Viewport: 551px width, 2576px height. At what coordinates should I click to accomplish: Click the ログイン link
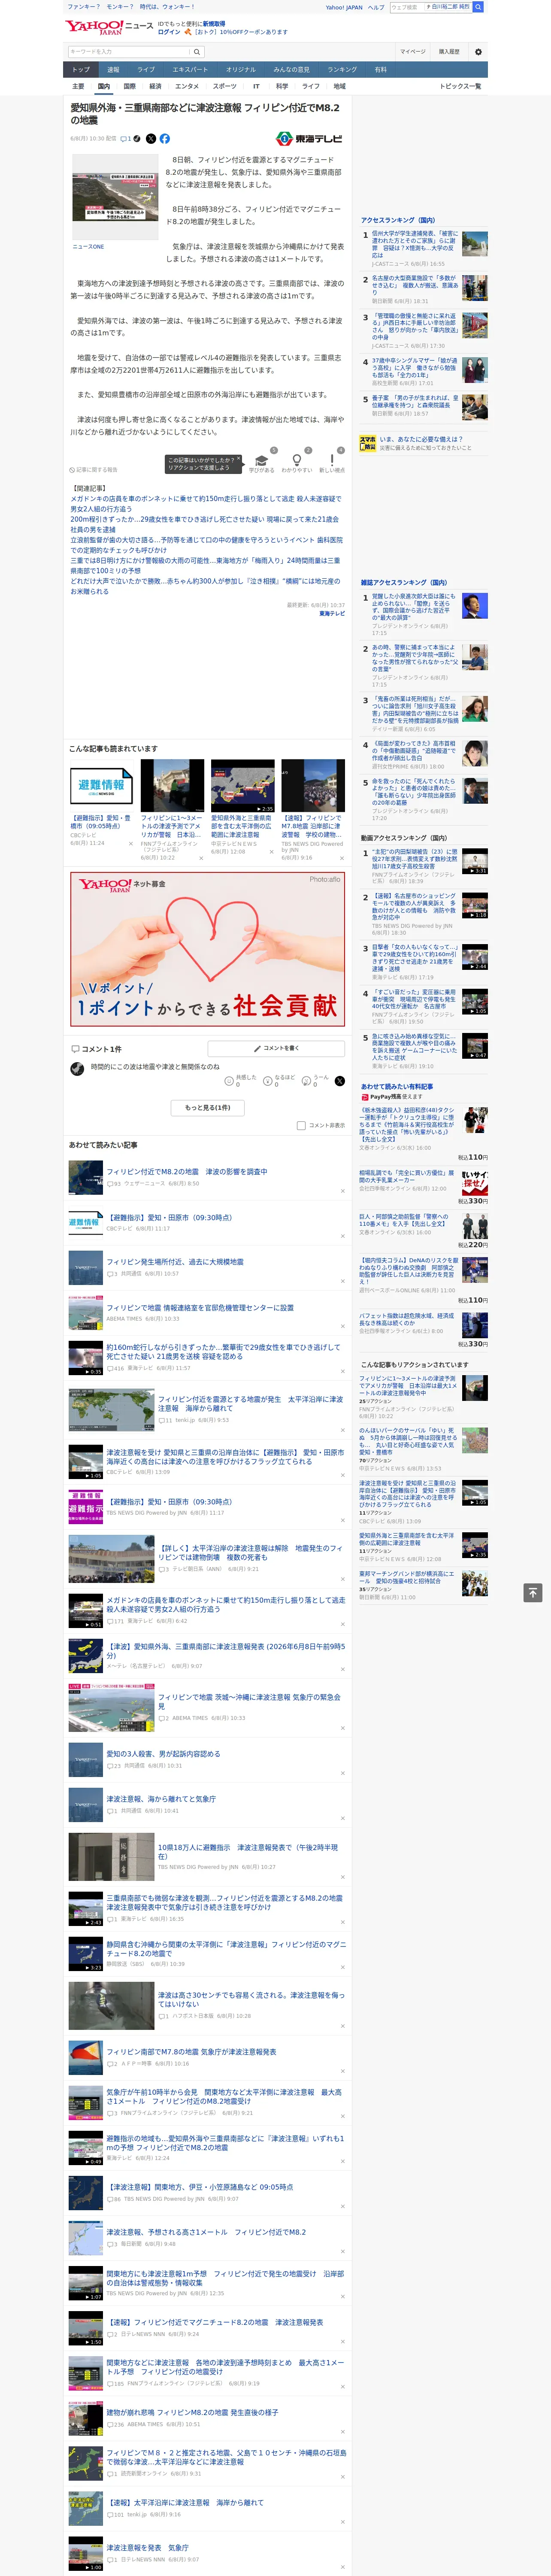169,32
